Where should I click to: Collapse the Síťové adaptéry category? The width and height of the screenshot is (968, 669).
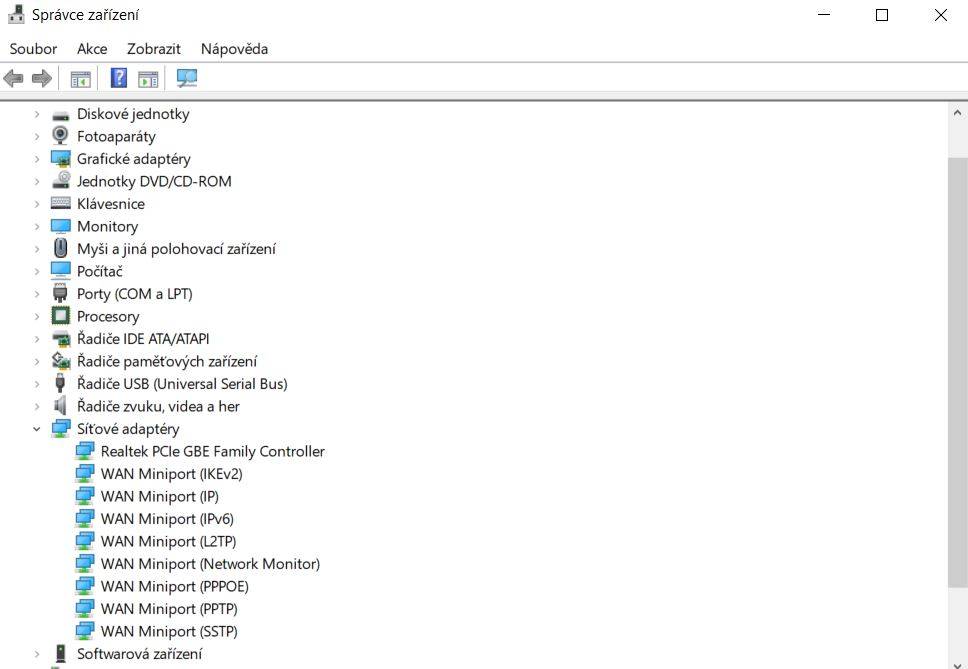(36, 429)
